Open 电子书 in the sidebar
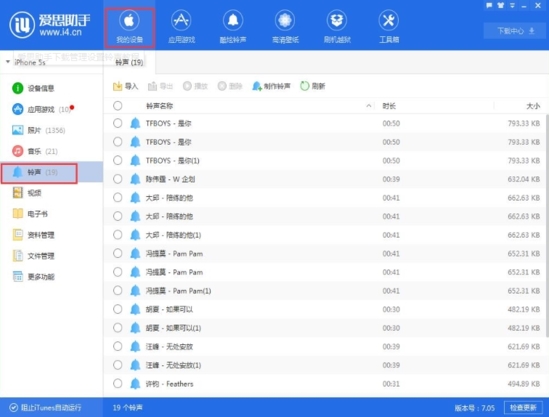This screenshot has width=549, height=417. tap(30, 214)
